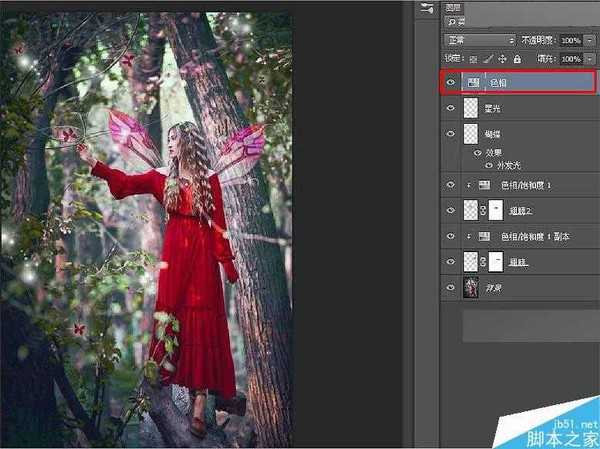Viewport: 600px width, 449px height.
Task: Click the adjustment icon on 色相 layer
Action: [473, 83]
